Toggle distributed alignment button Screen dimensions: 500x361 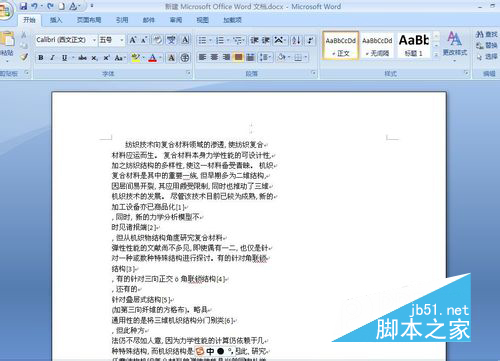pos(250,57)
